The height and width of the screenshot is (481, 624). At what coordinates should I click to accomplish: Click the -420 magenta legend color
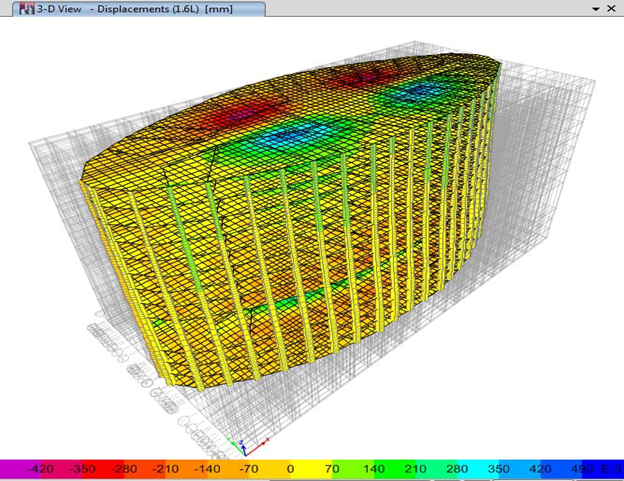[41, 469]
